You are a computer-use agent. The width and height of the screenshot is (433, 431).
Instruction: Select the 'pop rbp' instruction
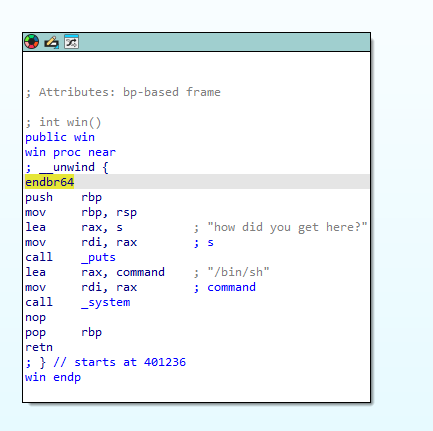pos(63,332)
